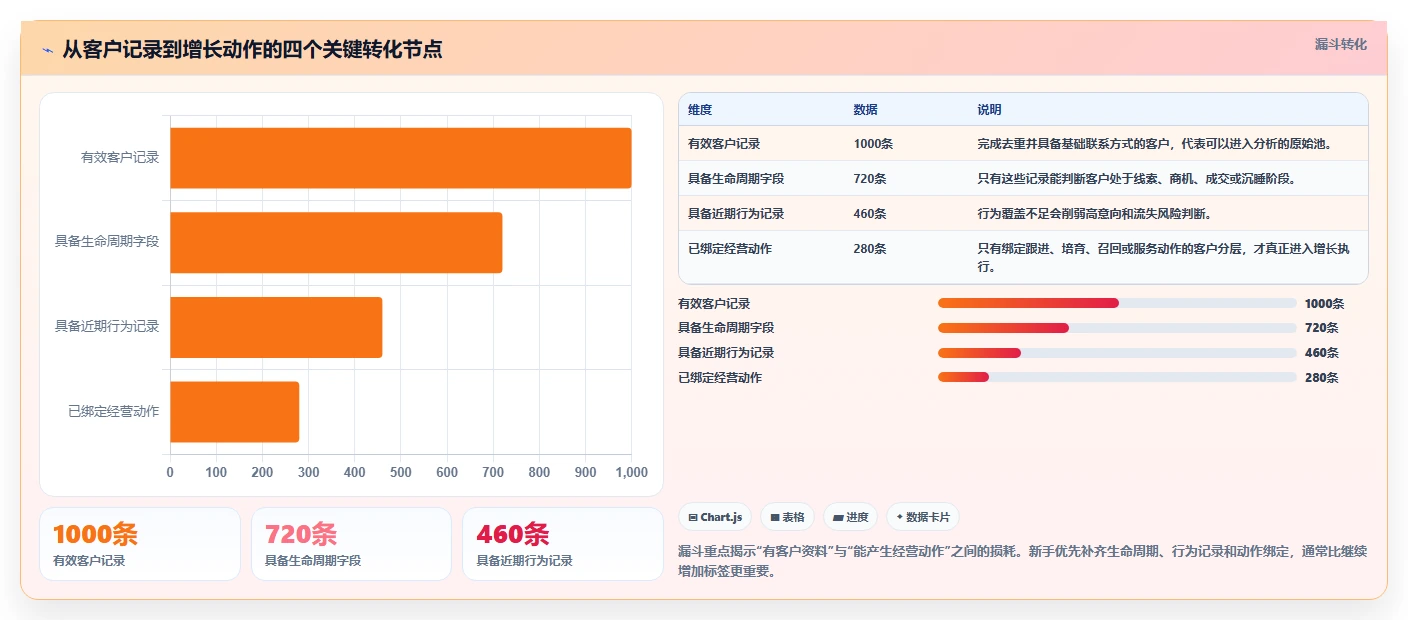
Task: Click description starting 只有这些记录能判断客户
Action: coord(1137,179)
